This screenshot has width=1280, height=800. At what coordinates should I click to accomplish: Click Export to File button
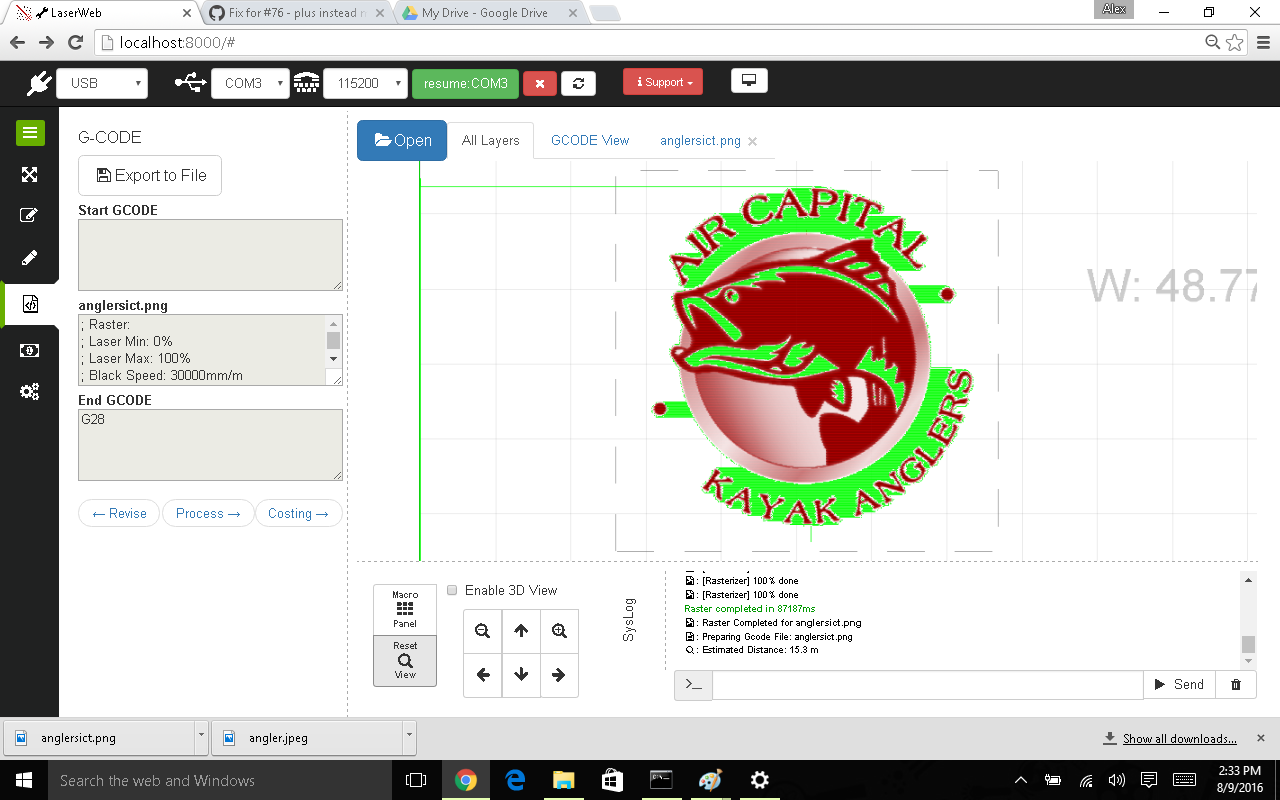[x=150, y=175]
